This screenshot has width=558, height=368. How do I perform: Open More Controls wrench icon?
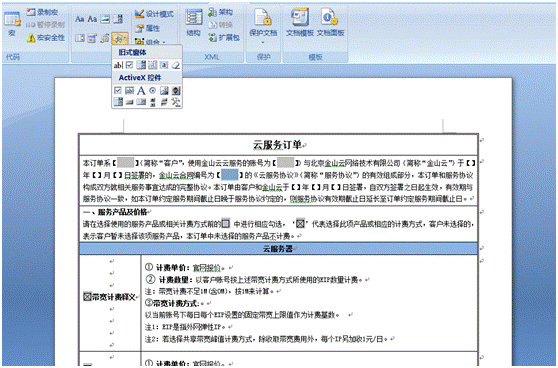(x=175, y=102)
